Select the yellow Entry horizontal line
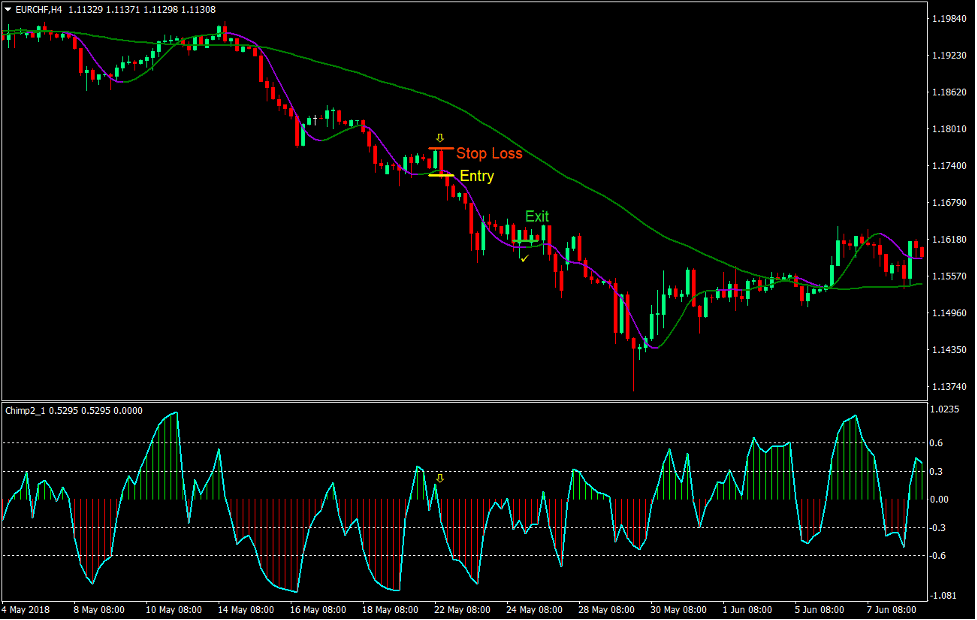The height and width of the screenshot is (620, 977). point(440,177)
